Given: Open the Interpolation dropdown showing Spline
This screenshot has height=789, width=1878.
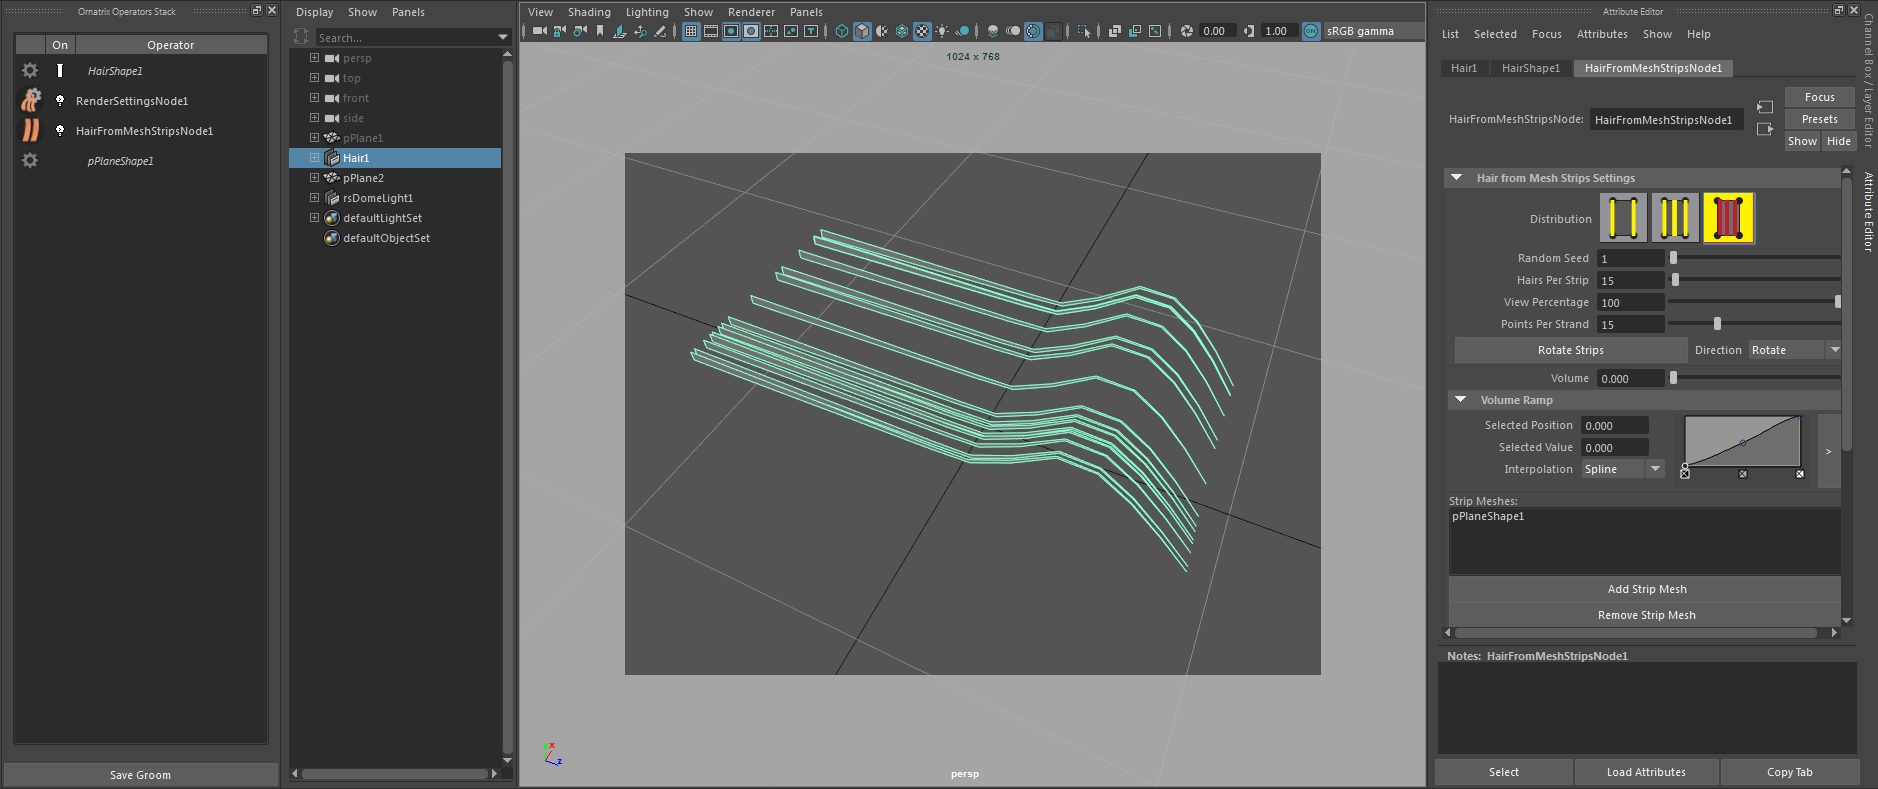Looking at the screenshot, I should (1623, 469).
